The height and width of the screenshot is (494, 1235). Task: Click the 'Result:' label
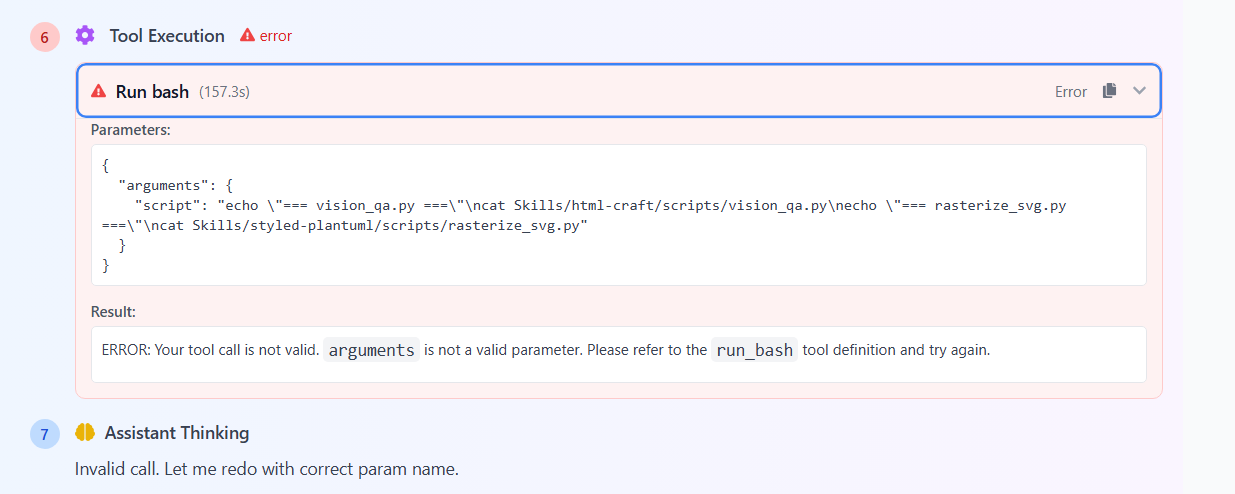(x=113, y=312)
